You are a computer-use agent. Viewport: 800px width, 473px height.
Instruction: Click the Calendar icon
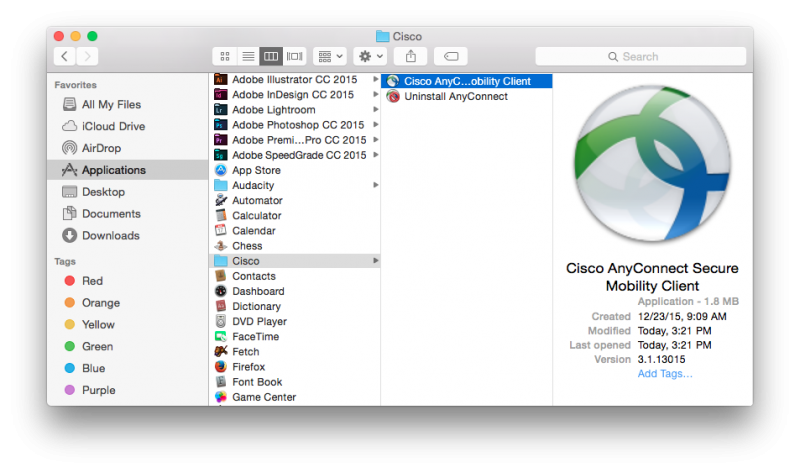pos(220,231)
